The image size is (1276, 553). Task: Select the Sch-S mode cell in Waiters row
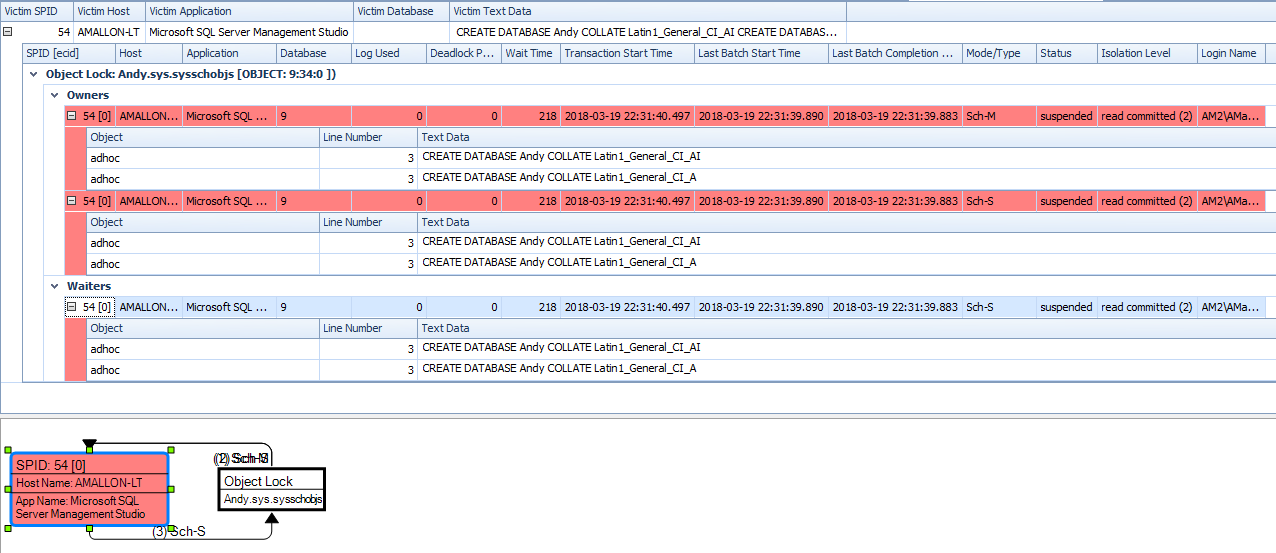(998, 307)
